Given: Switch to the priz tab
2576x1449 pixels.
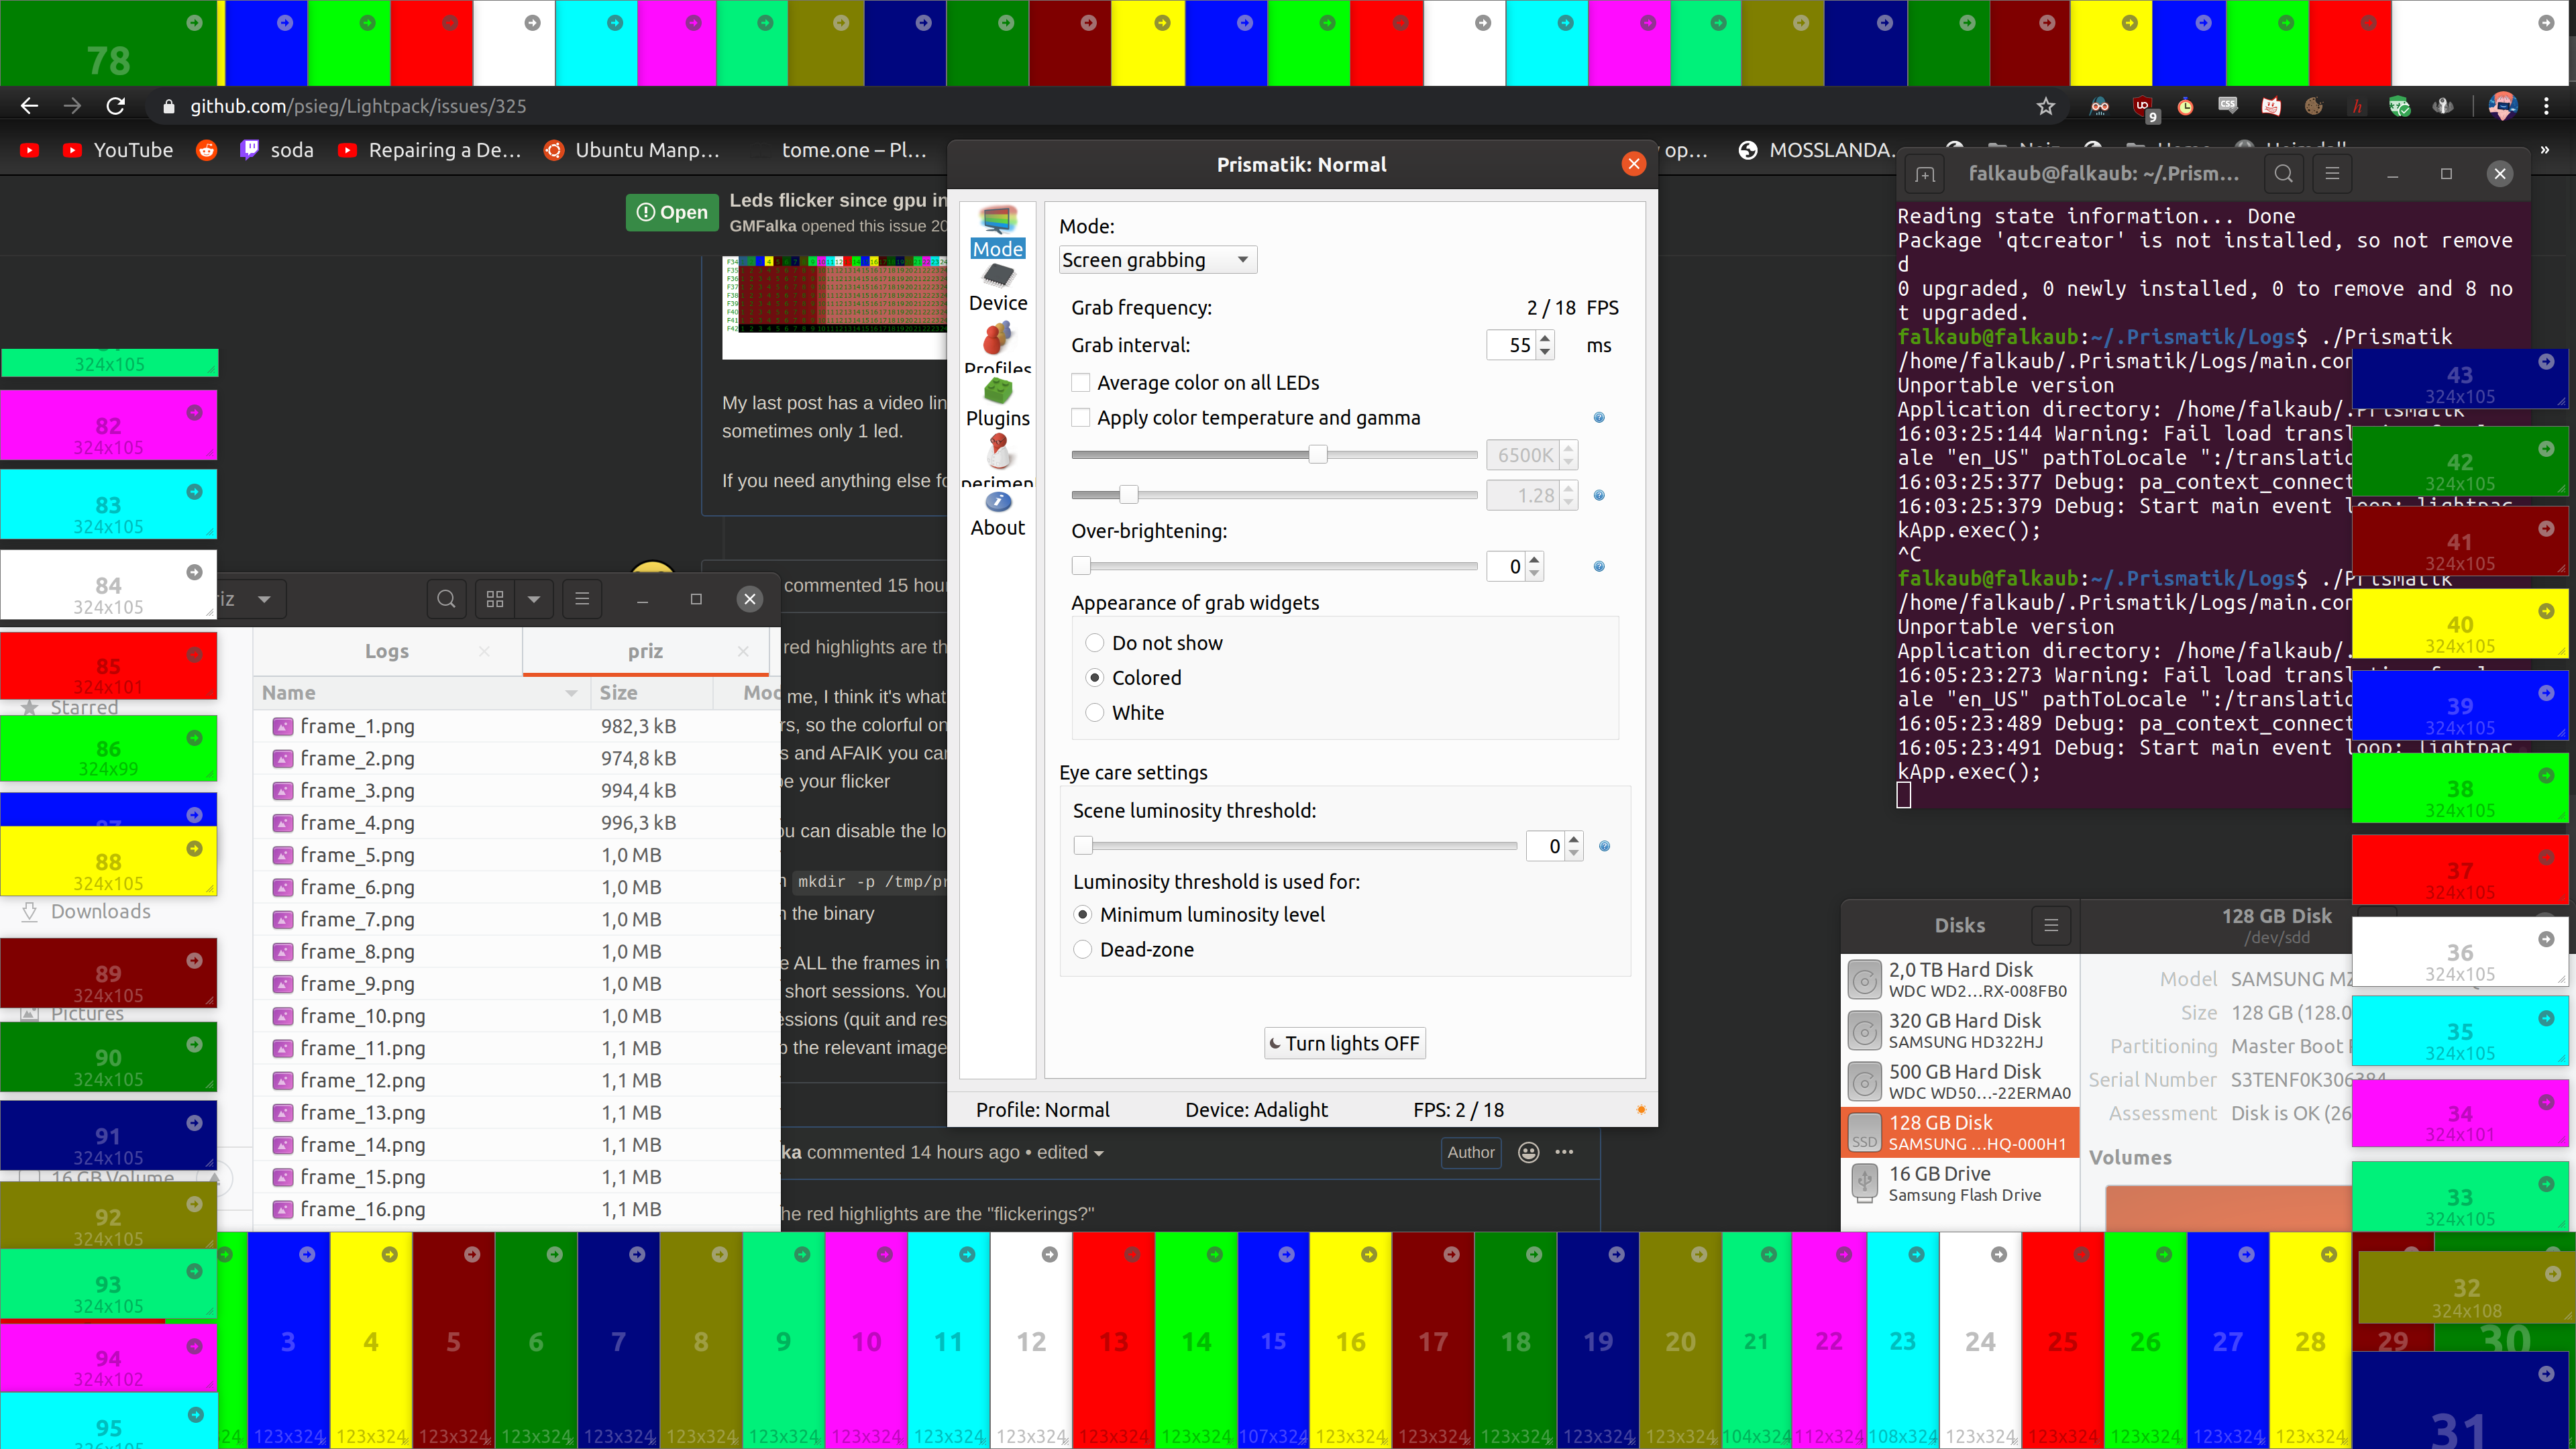Looking at the screenshot, I should click(645, 650).
